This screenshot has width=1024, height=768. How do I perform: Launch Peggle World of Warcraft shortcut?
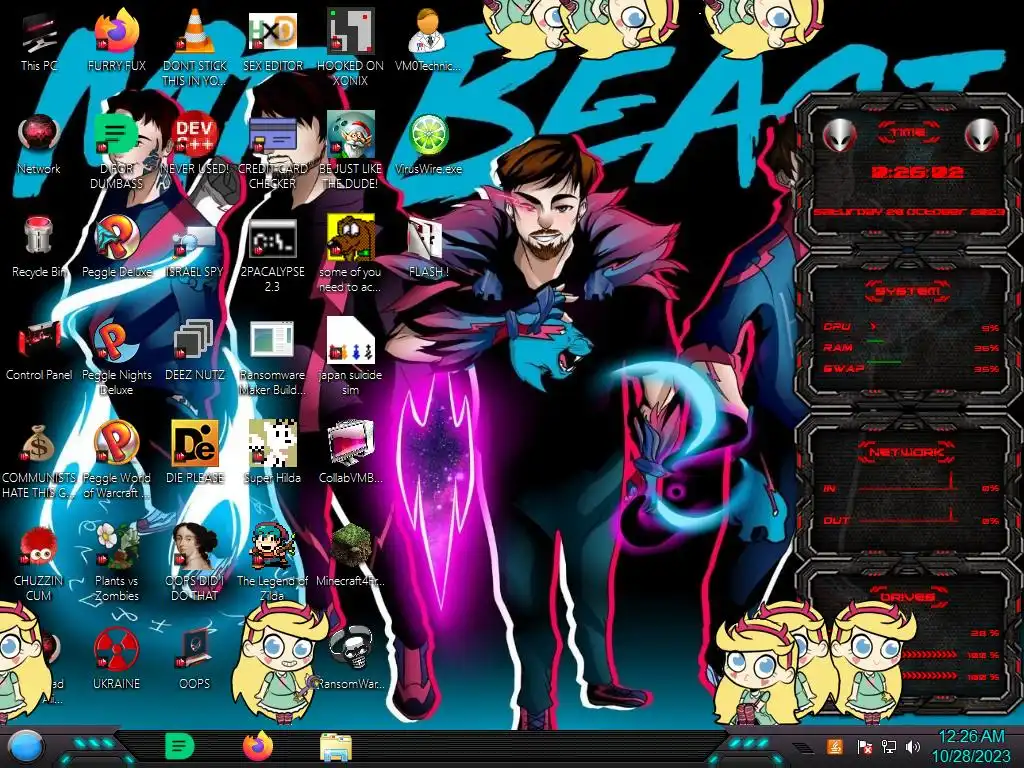(116, 460)
